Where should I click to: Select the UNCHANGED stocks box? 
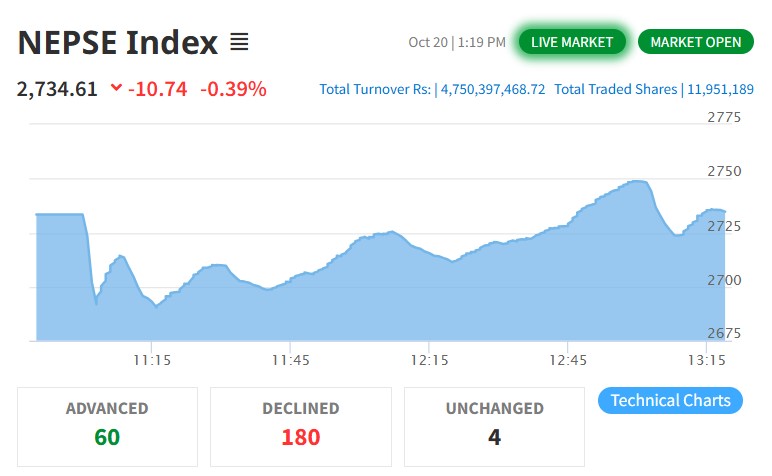494,426
